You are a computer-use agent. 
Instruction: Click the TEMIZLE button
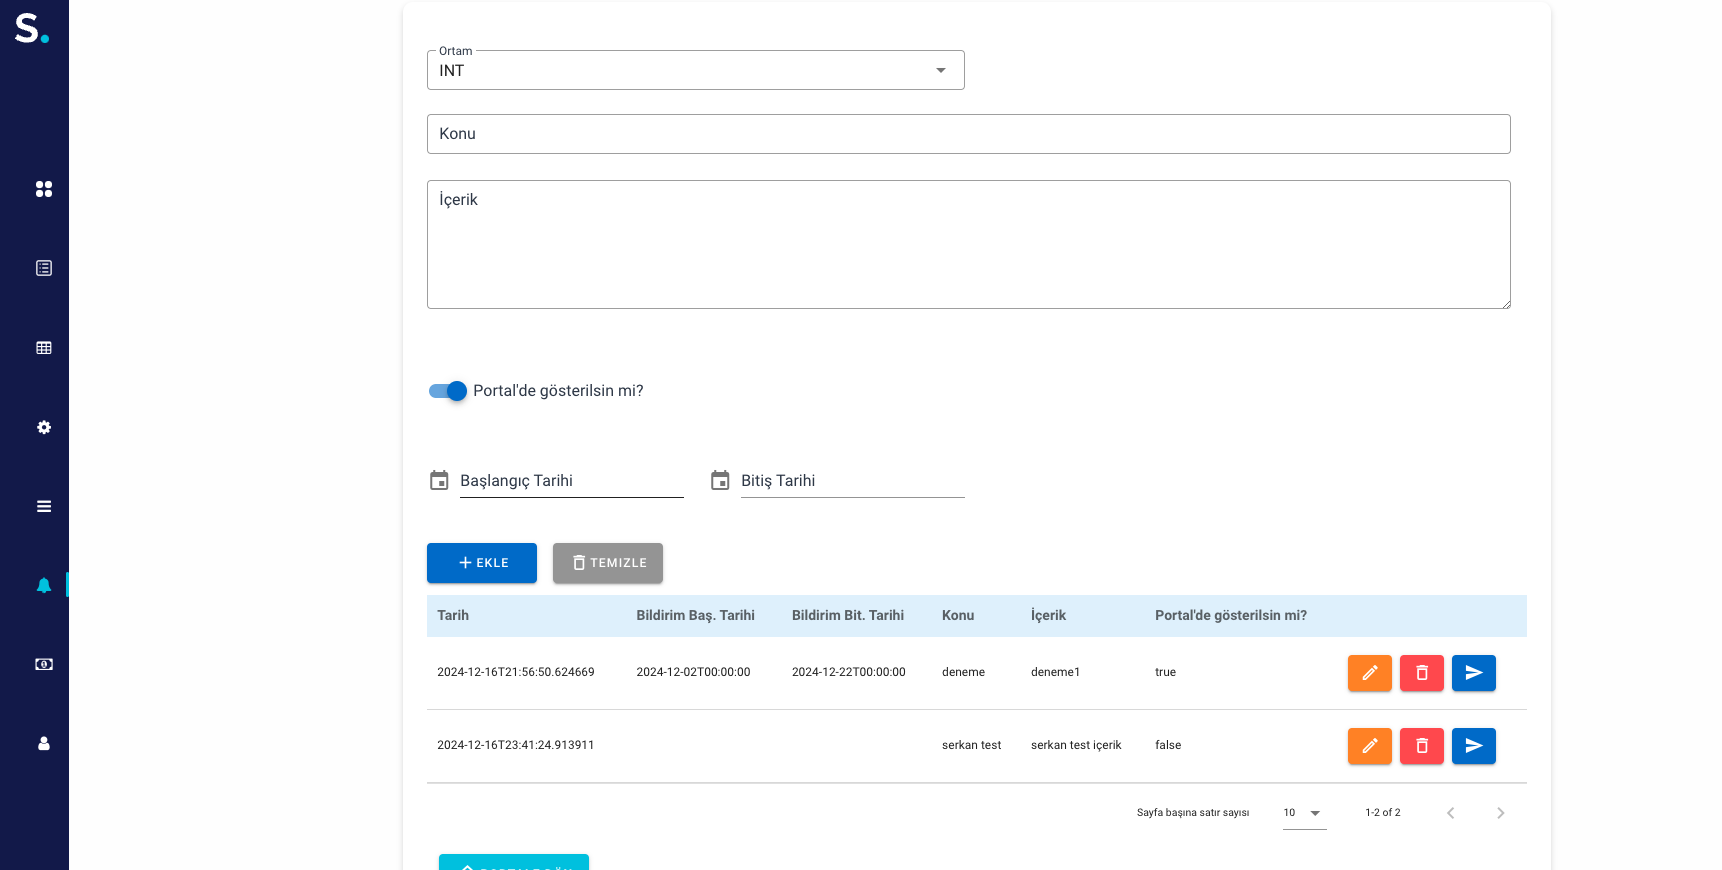(x=607, y=563)
